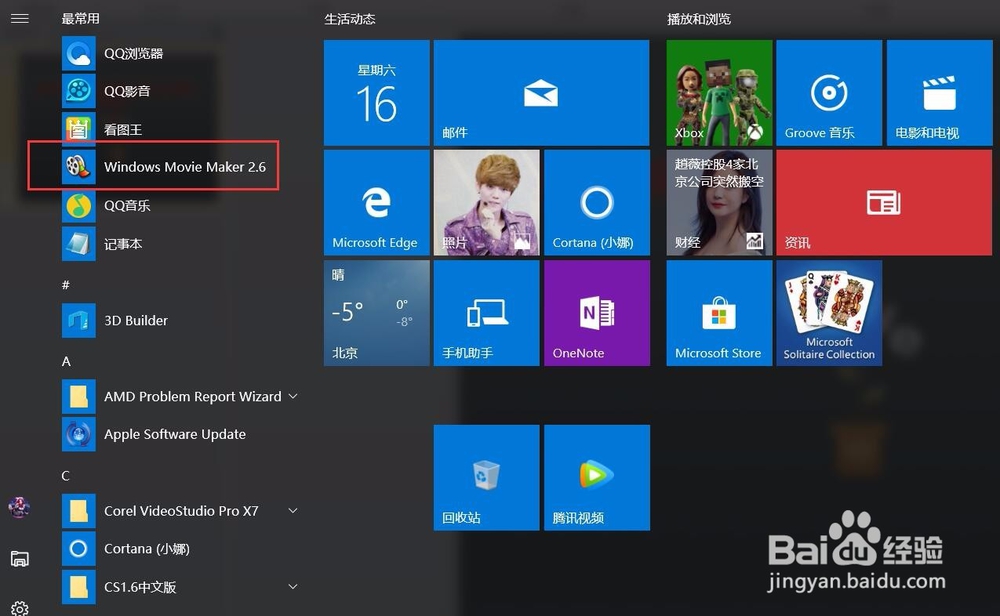Launch Microsoft Edge tile

click(376, 202)
